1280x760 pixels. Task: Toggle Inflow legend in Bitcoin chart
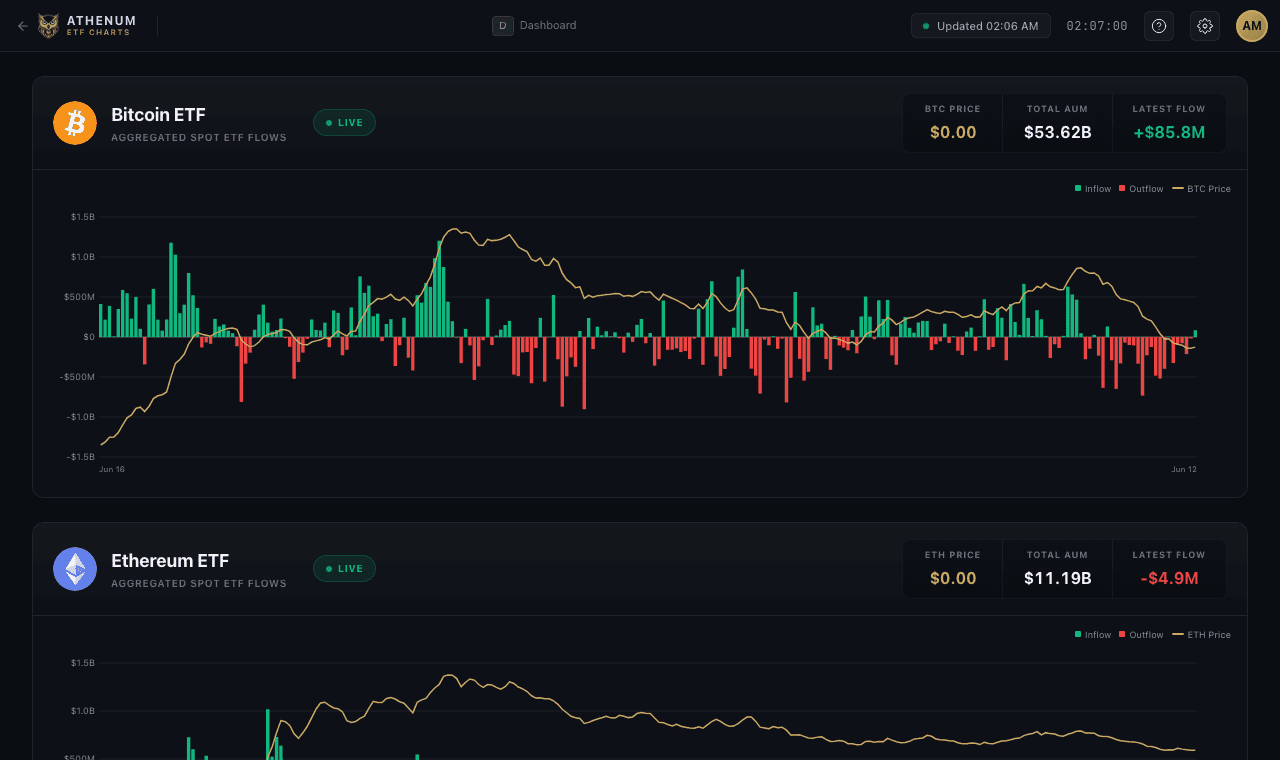[1093, 189]
